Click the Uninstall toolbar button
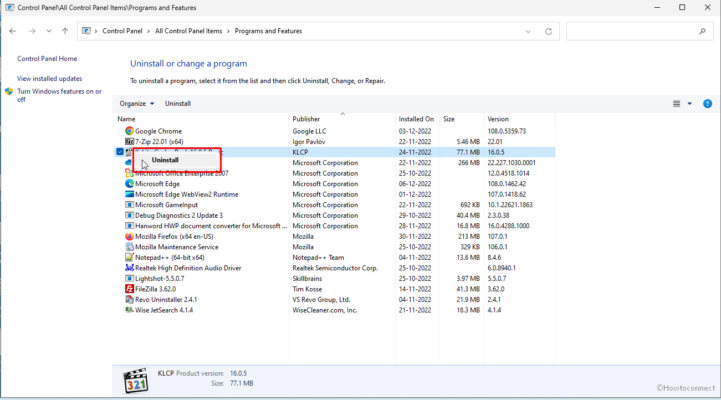 (178, 104)
